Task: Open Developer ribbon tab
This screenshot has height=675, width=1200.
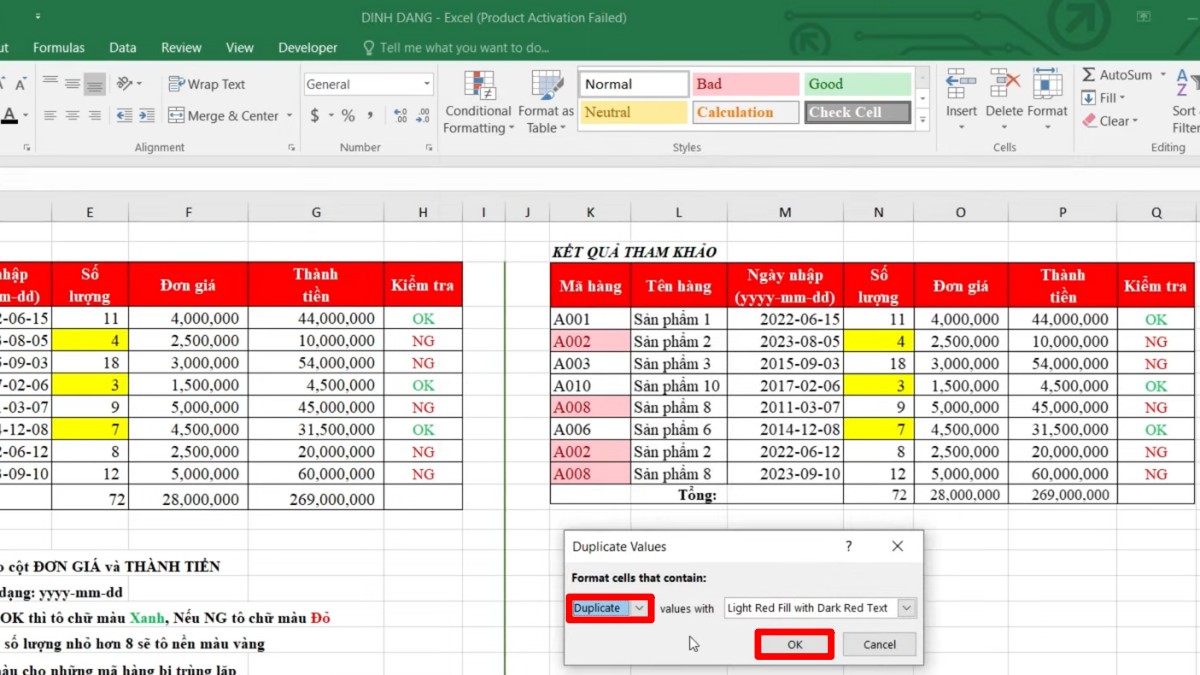Action: 308,47
